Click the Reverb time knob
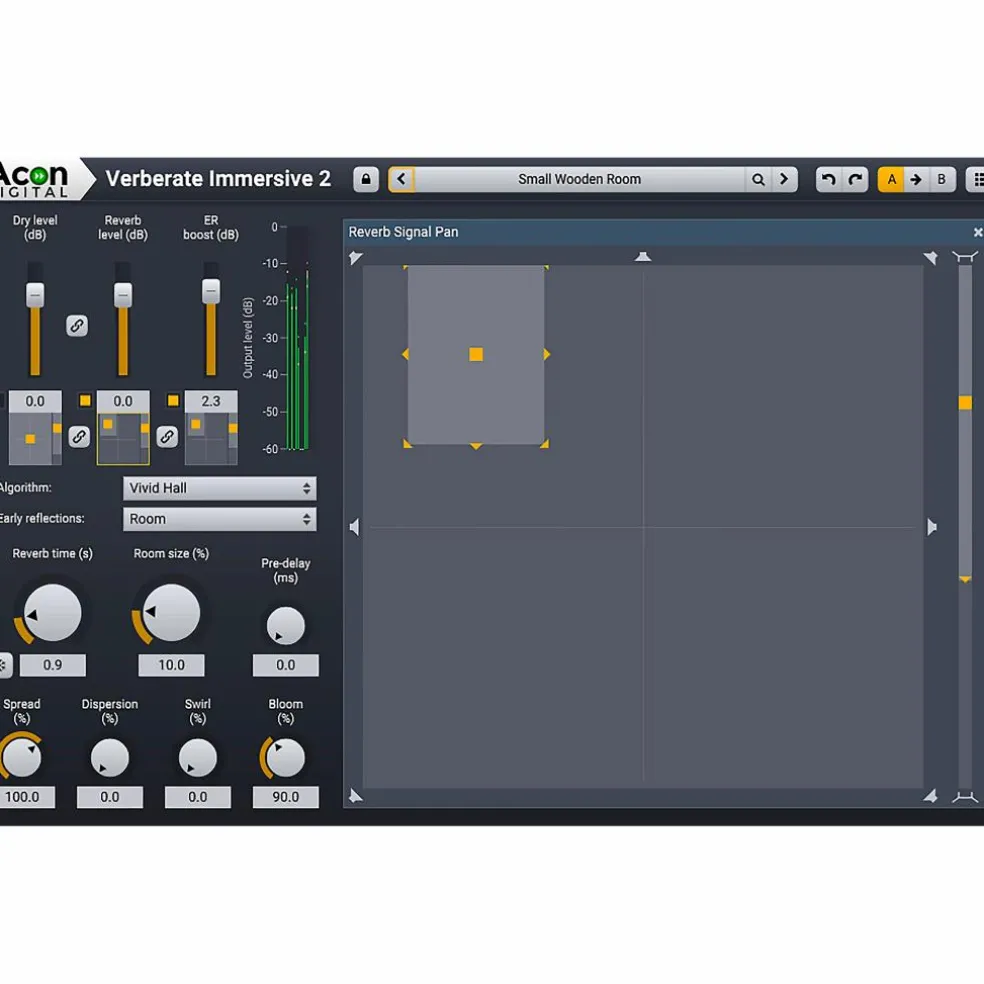Image resolution: width=984 pixels, height=984 pixels. click(53, 613)
